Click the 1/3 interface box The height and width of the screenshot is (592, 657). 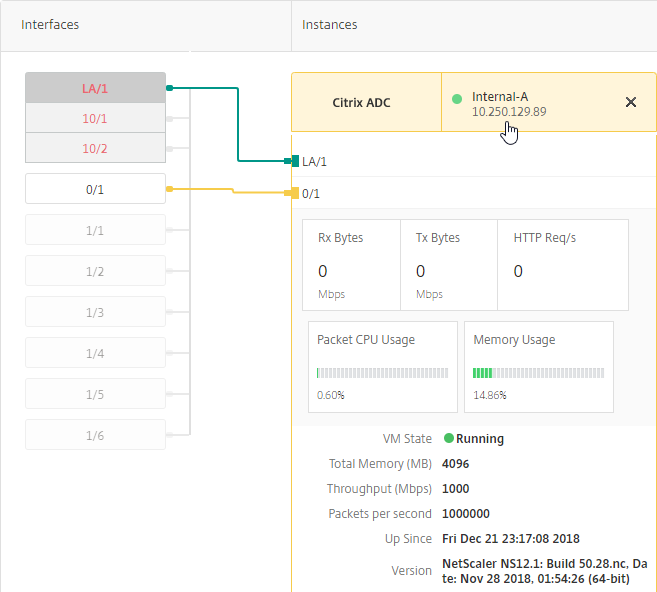[x=95, y=312]
